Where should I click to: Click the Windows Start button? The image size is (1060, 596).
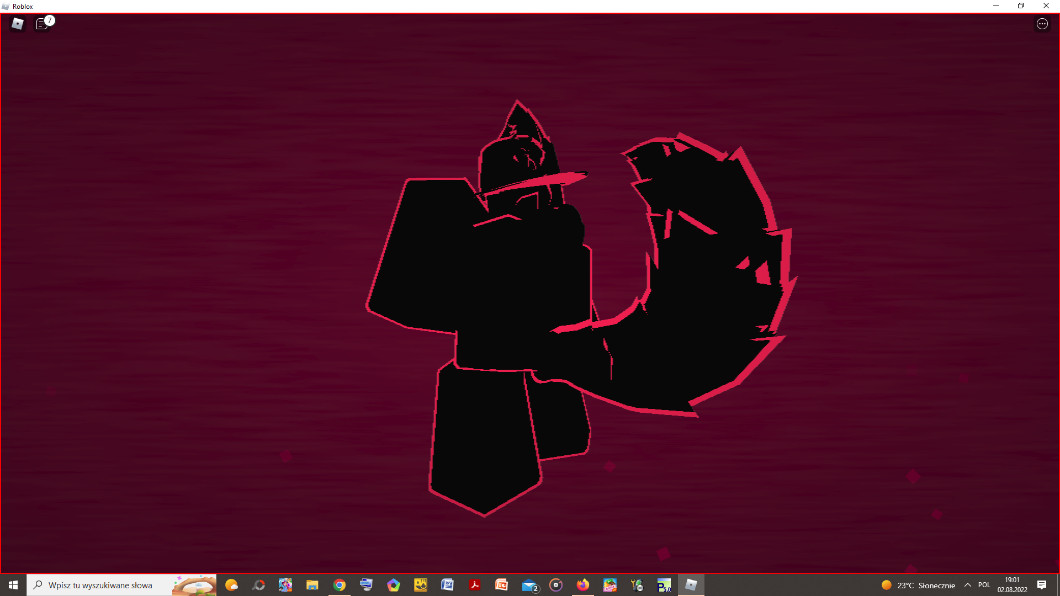(13, 585)
